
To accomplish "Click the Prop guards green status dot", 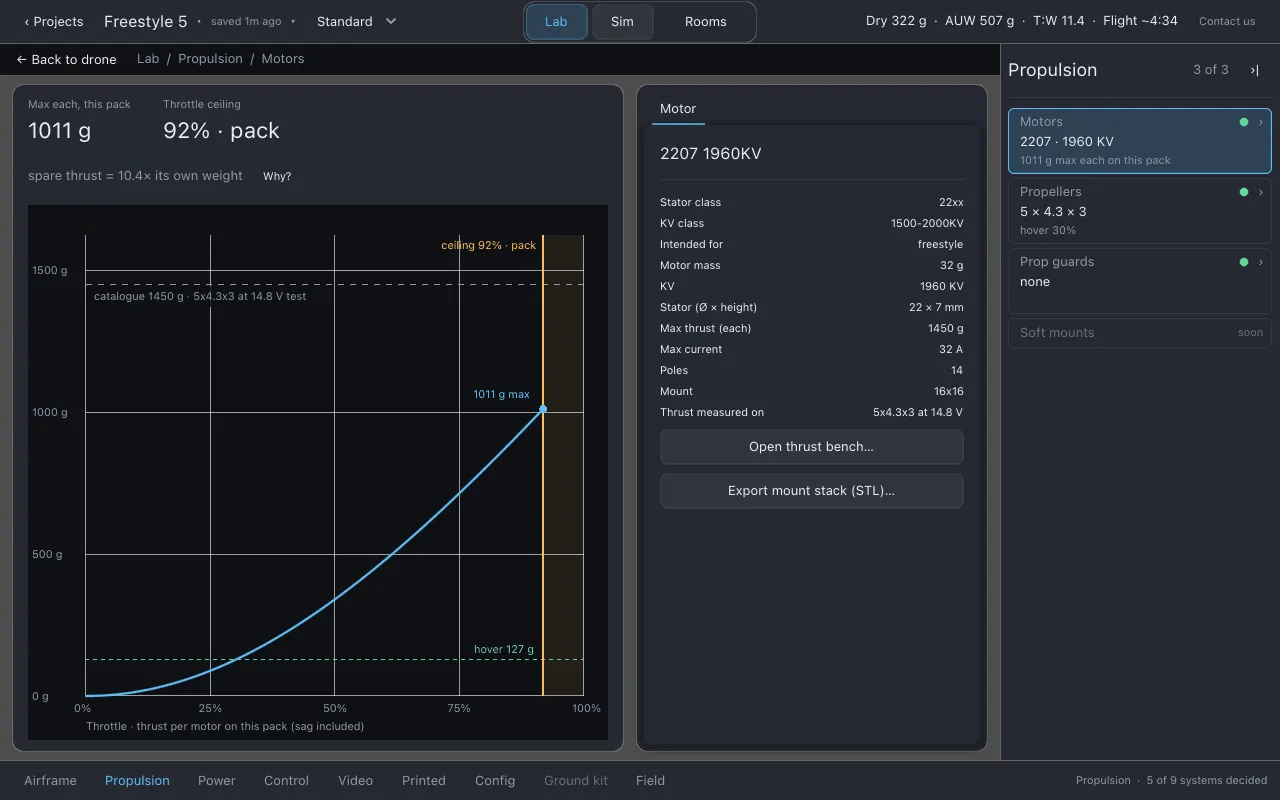I will (1244, 262).
